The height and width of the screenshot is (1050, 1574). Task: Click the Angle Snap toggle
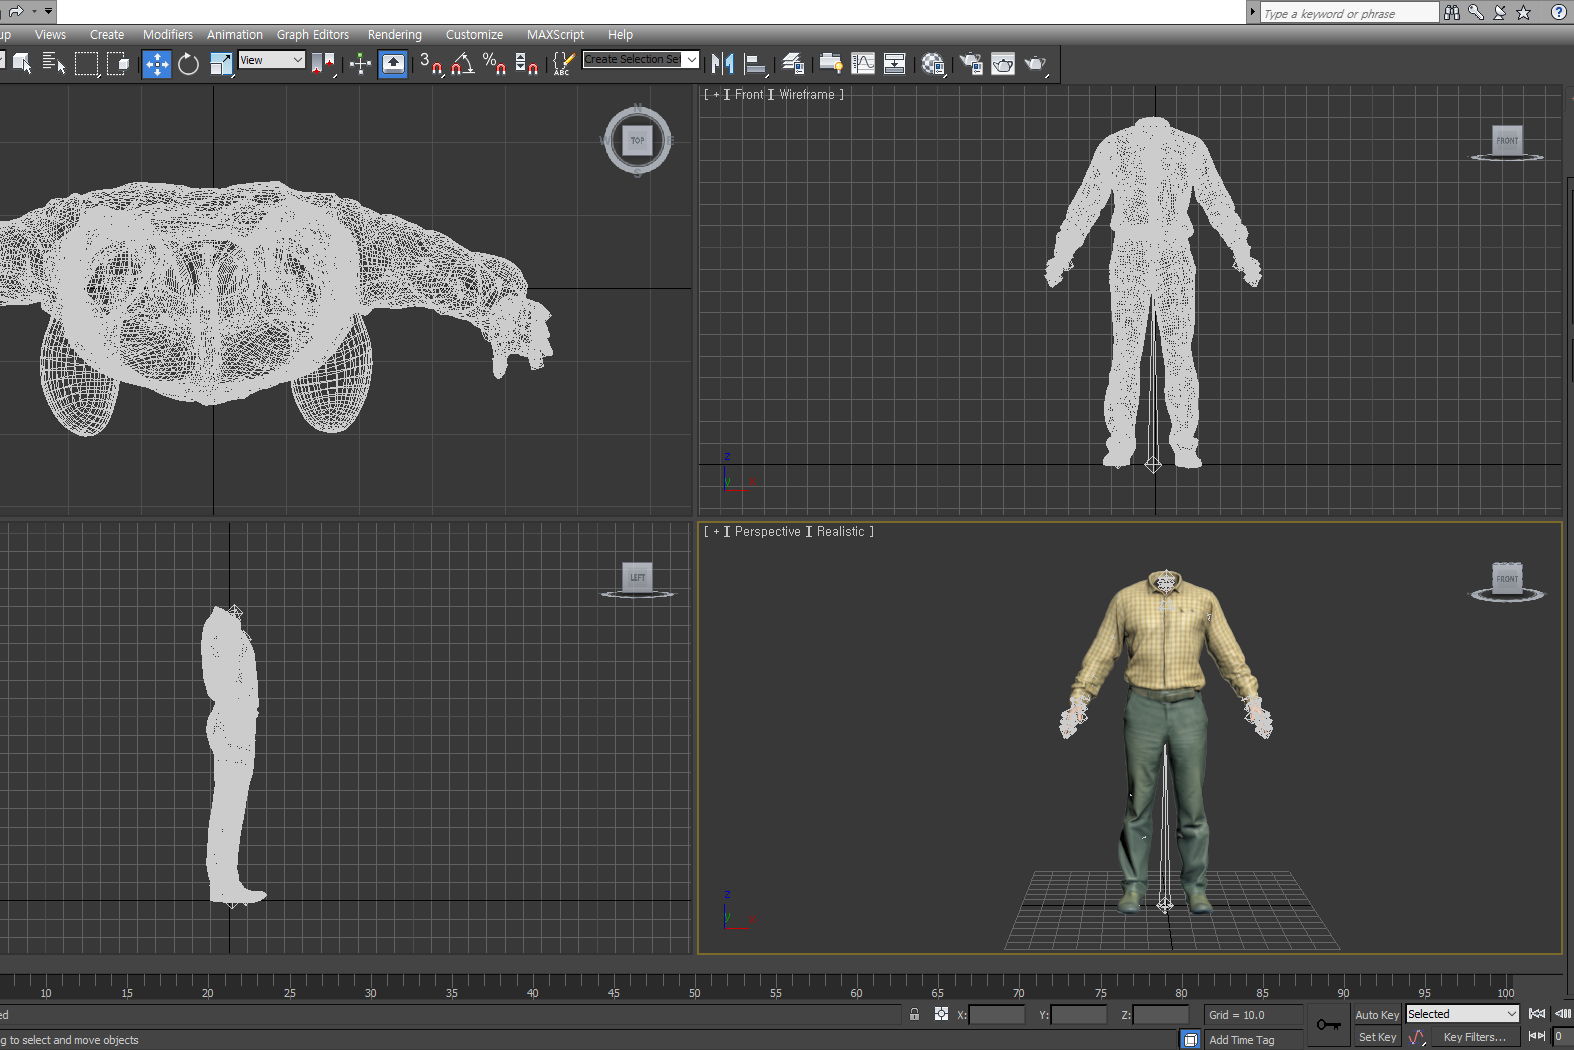click(x=462, y=64)
